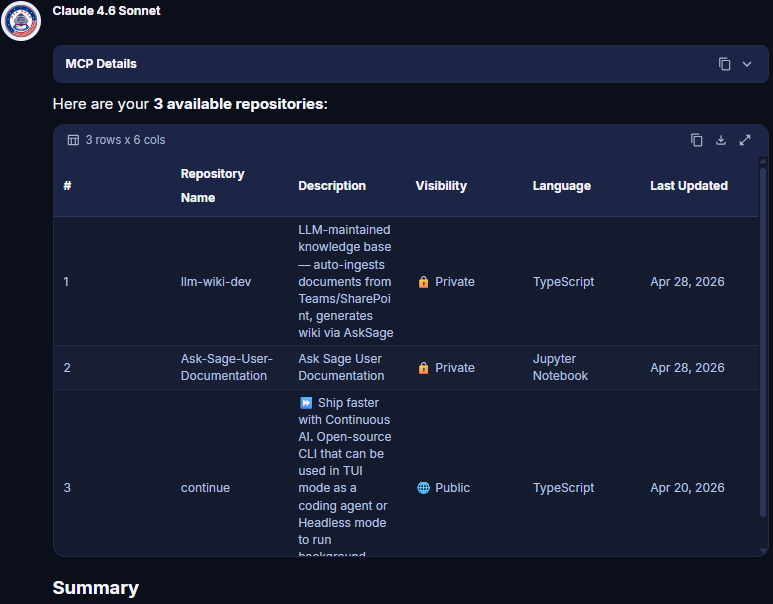Select the llm-wiki-dev repository name
The height and width of the screenshot is (604, 773).
pyautogui.click(x=216, y=282)
